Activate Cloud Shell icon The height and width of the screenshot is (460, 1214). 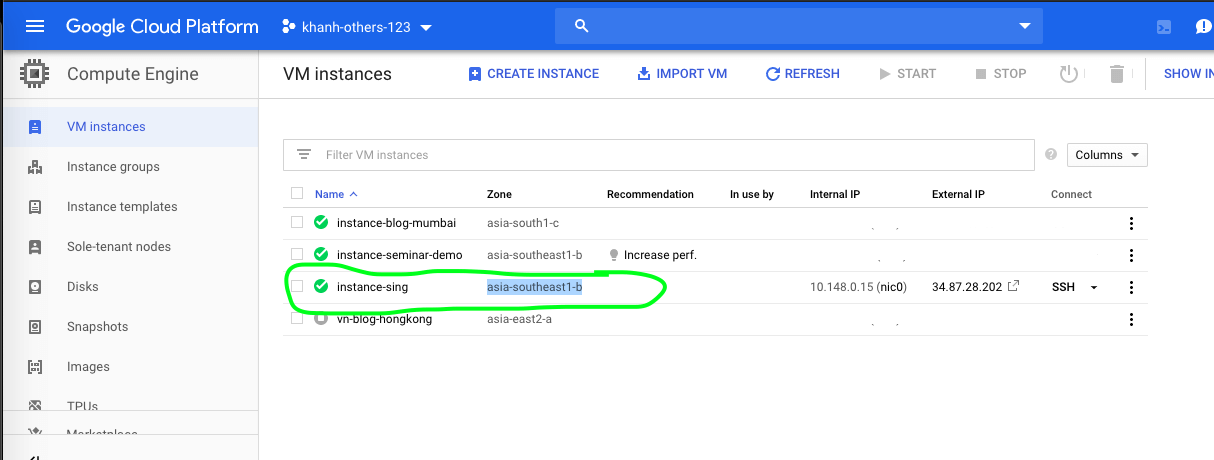pos(1163,27)
